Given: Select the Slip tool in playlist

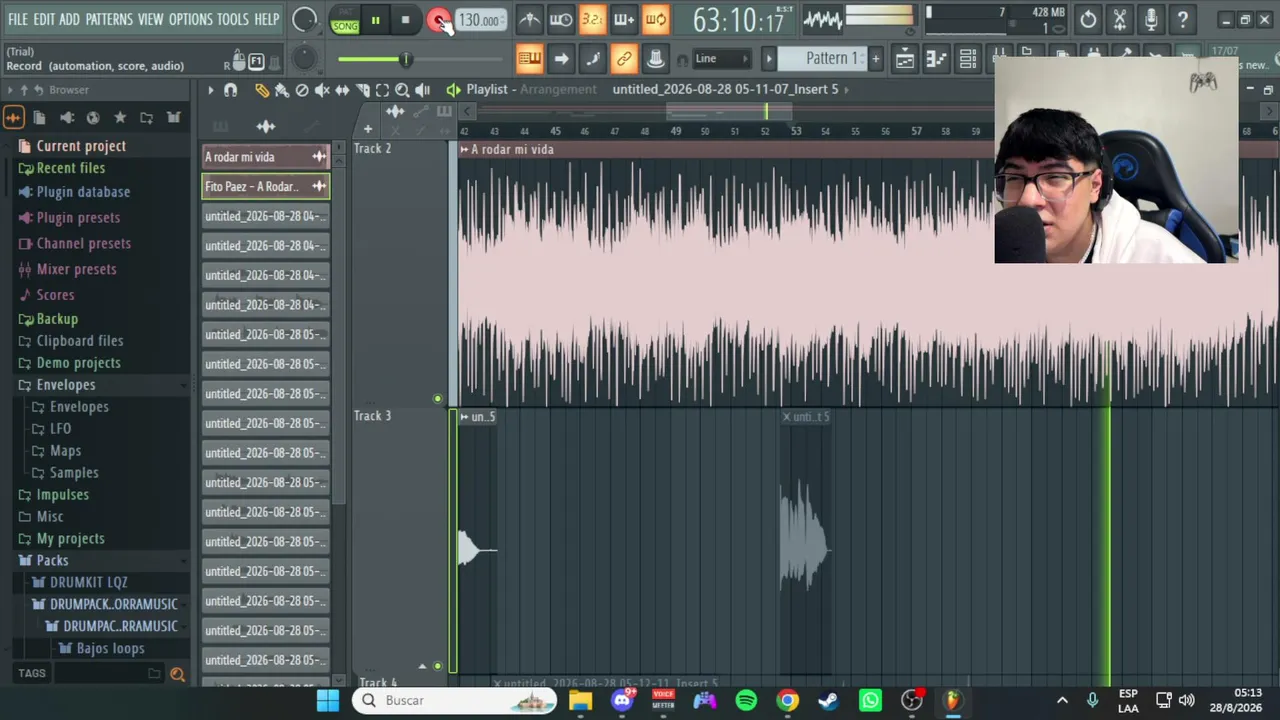Looking at the screenshot, I should click(342, 90).
